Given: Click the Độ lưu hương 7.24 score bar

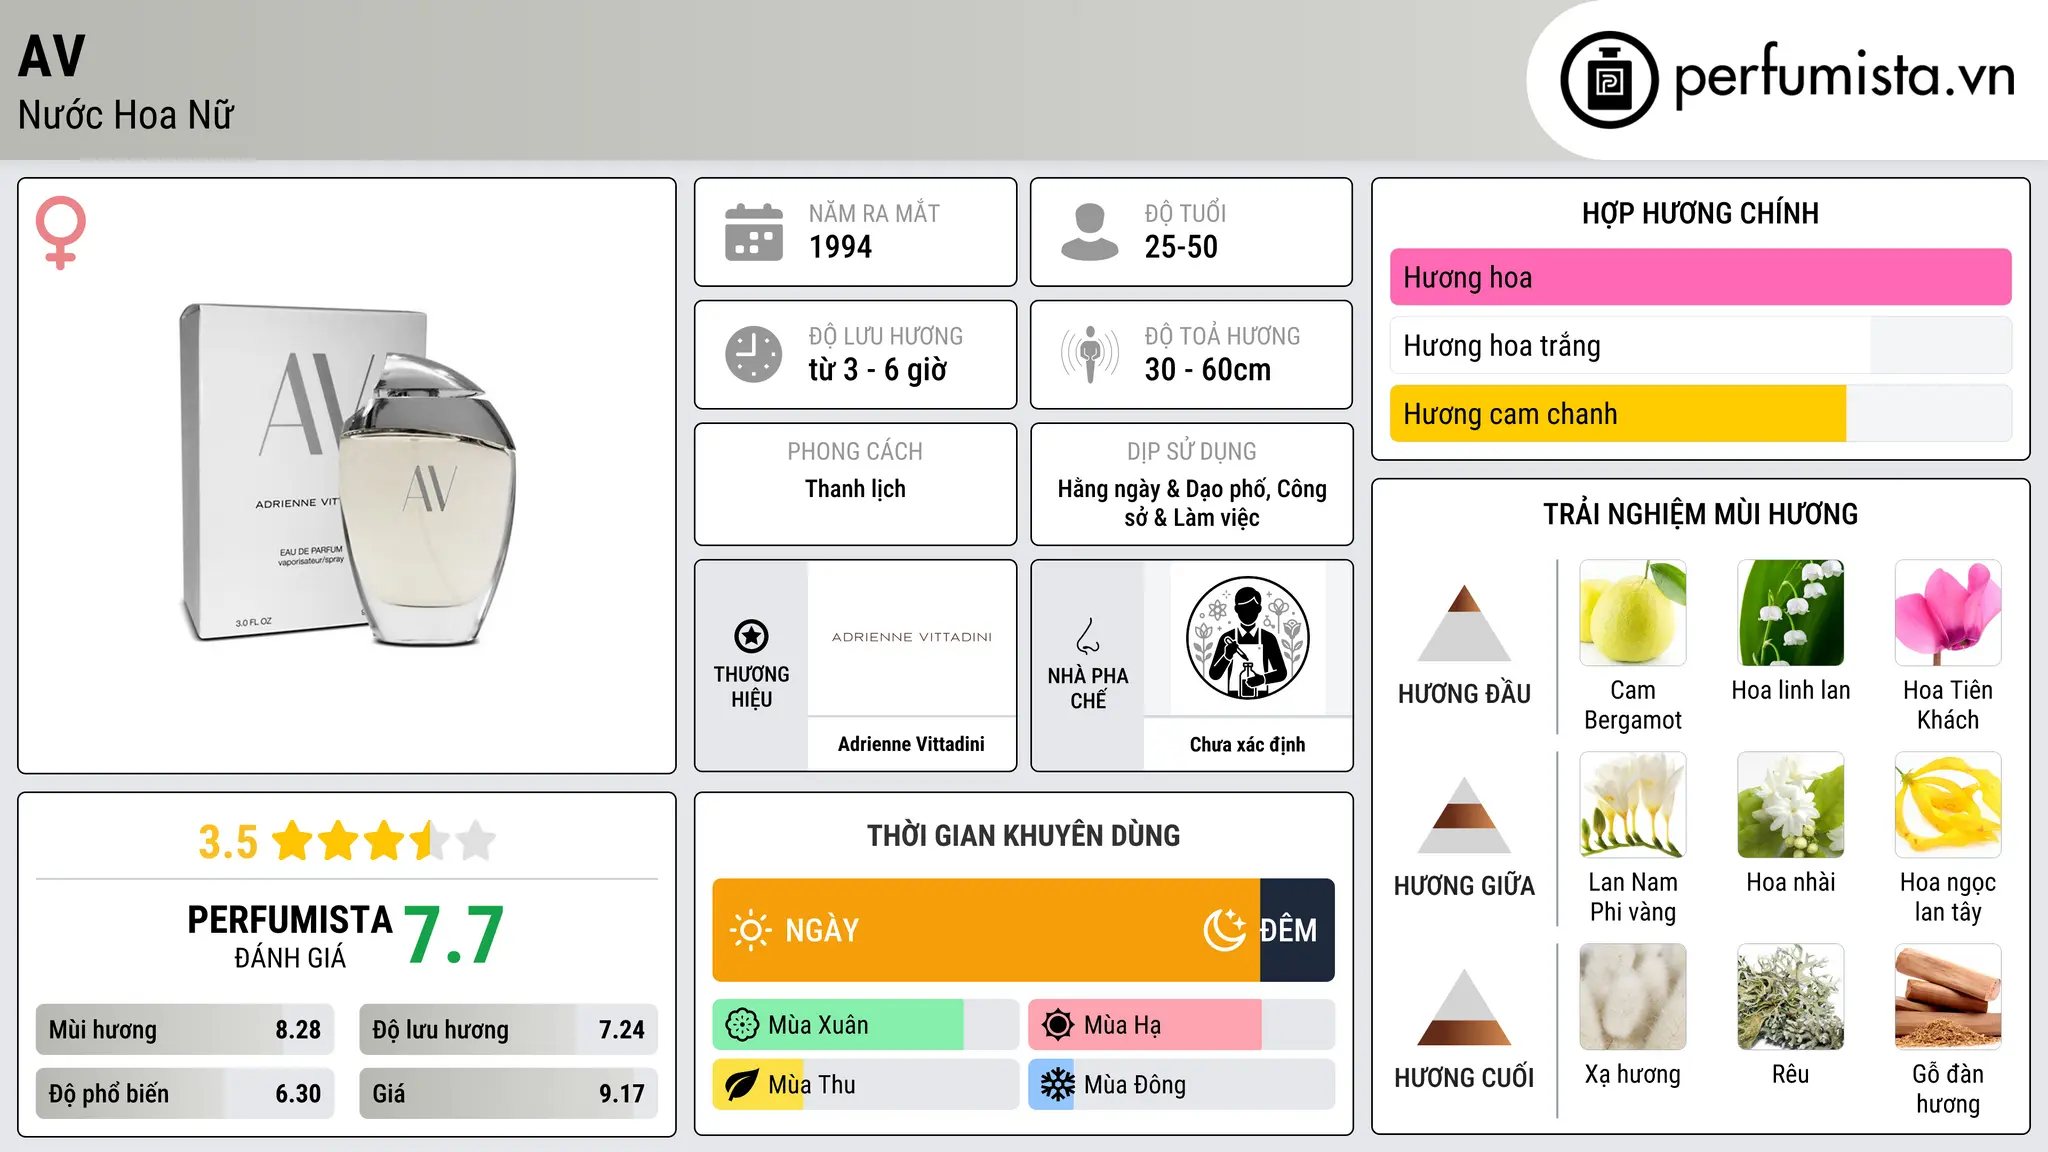Looking at the screenshot, I should (509, 1030).
